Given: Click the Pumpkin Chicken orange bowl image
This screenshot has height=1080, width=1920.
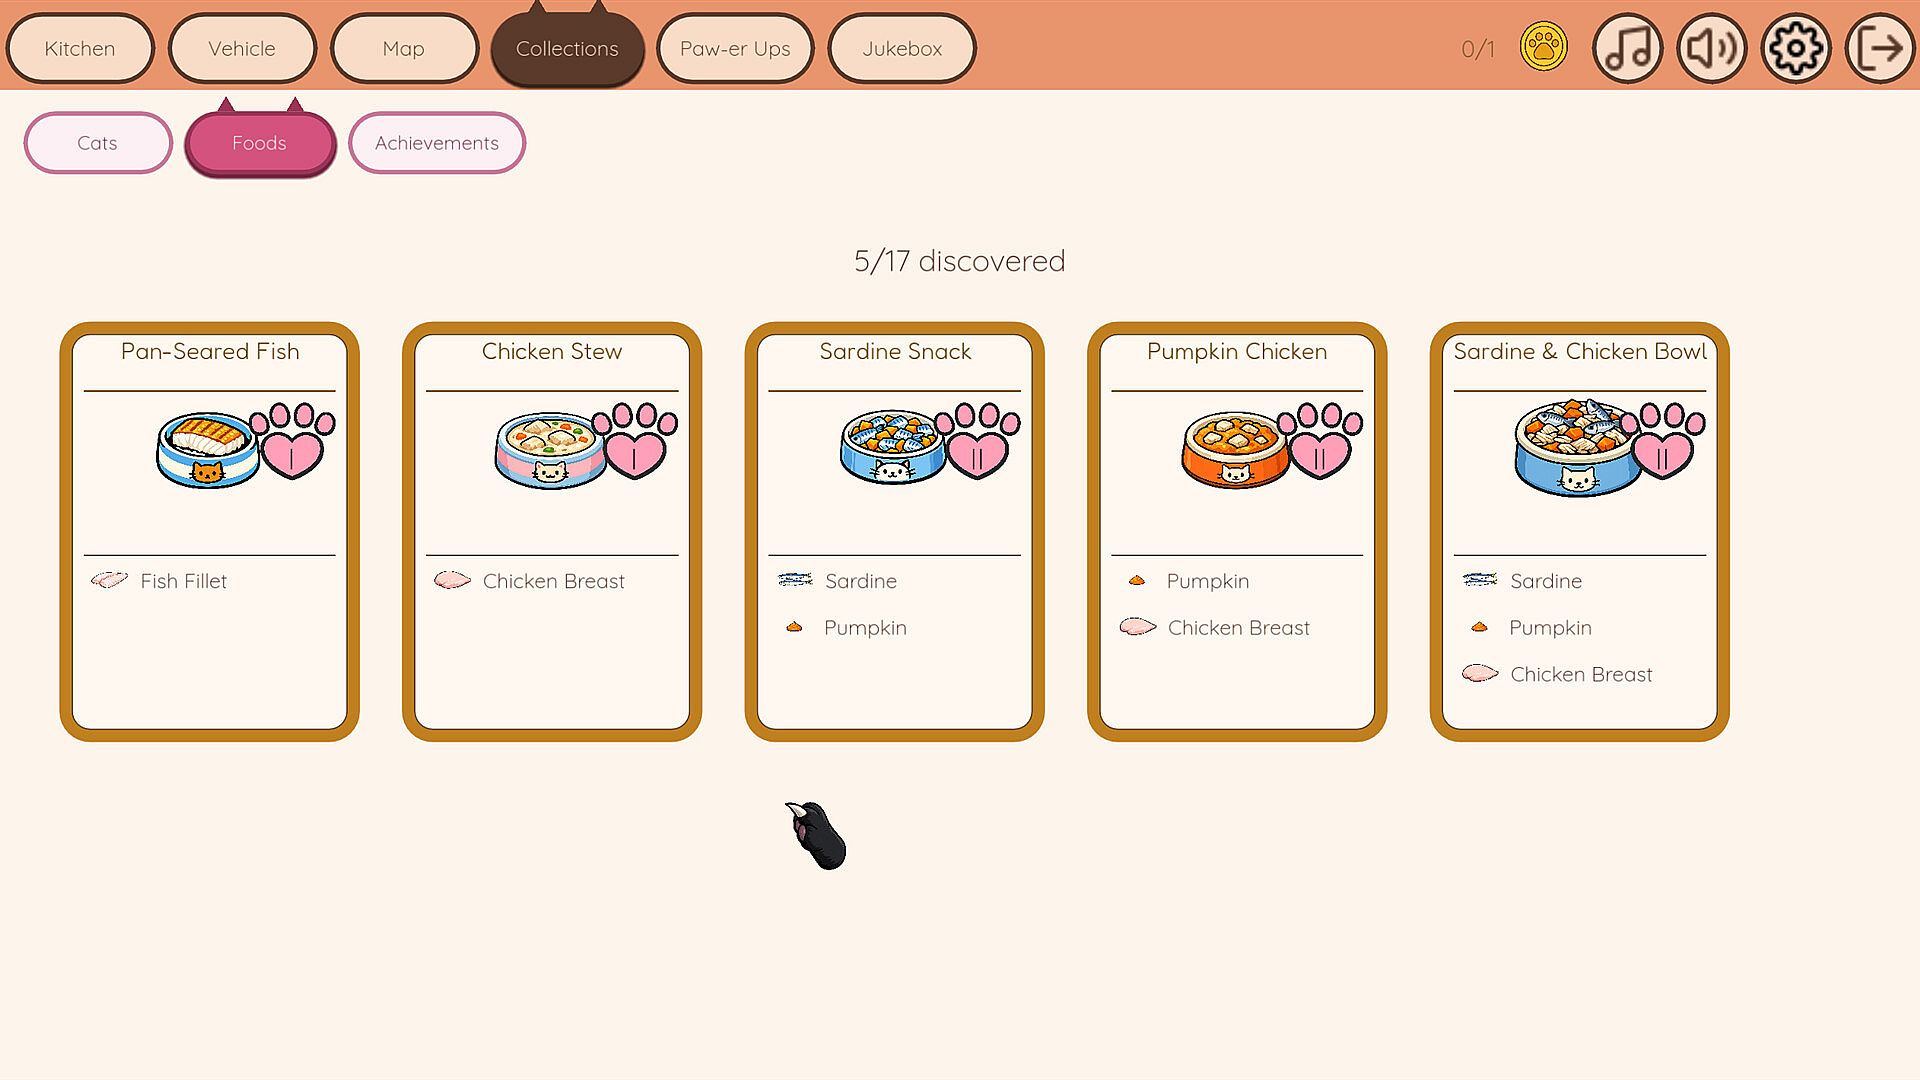Looking at the screenshot, I should pos(1235,449).
